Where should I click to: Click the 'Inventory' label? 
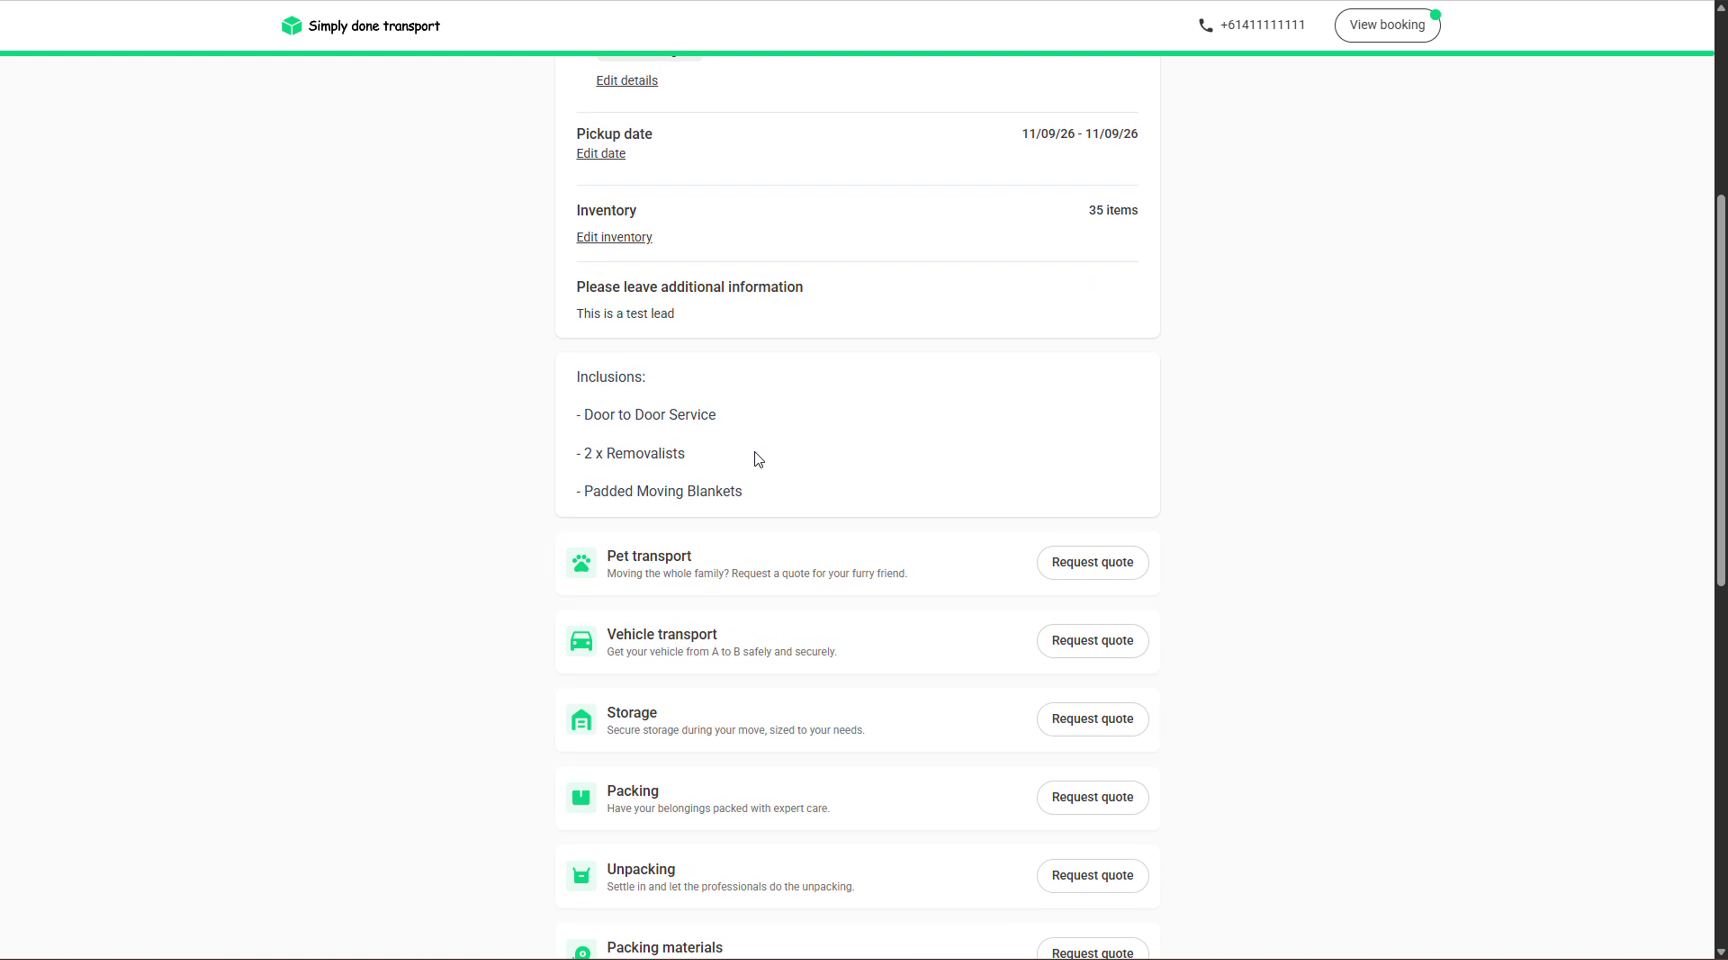click(x=606, y=211)
